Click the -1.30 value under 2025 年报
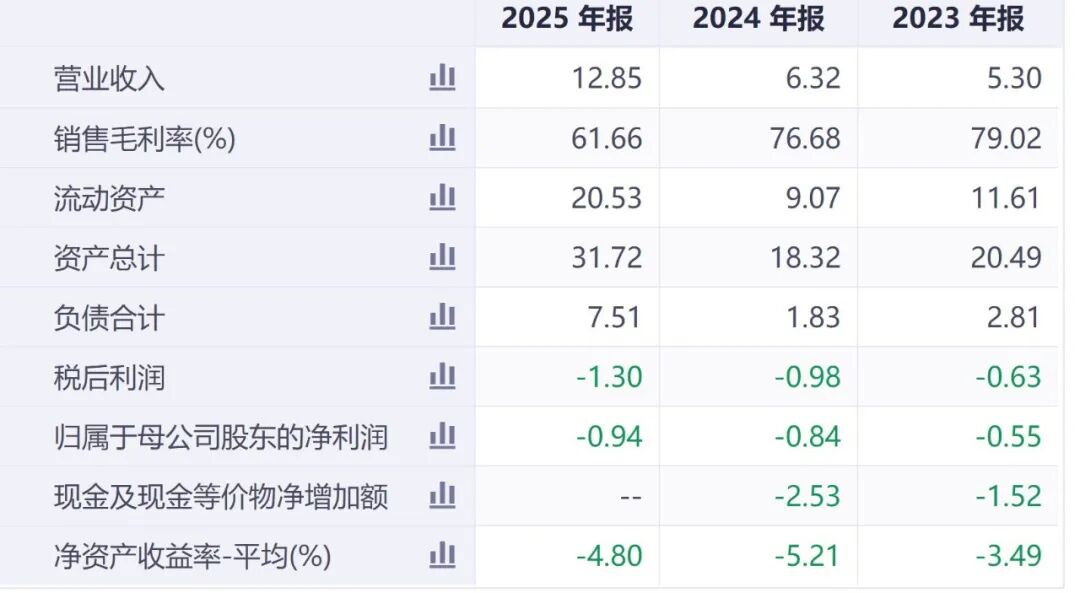 click(610, 377)
